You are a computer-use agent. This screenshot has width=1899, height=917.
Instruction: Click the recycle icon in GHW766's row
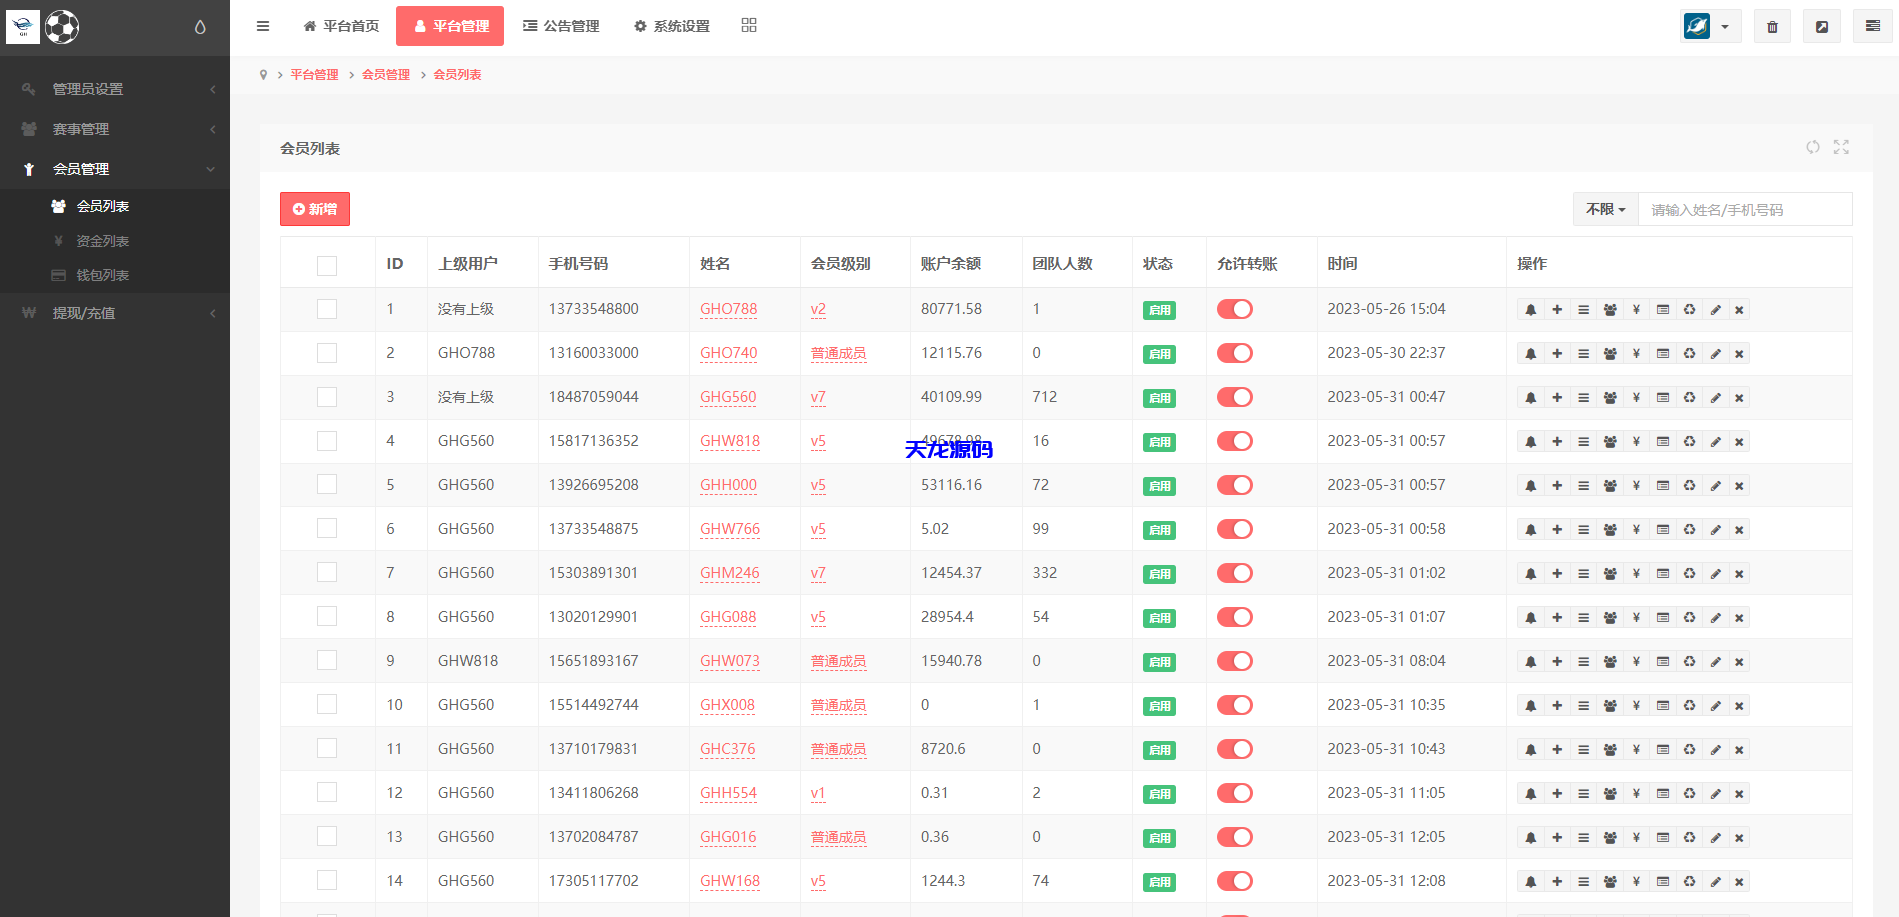(x=1689, y=529)
